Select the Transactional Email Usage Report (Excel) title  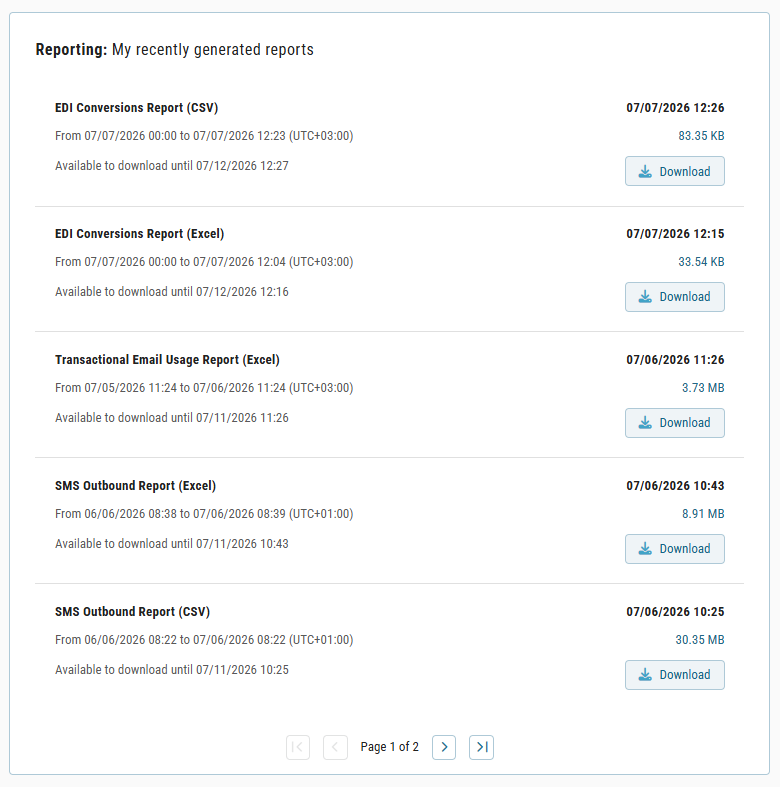click(167, 360)
